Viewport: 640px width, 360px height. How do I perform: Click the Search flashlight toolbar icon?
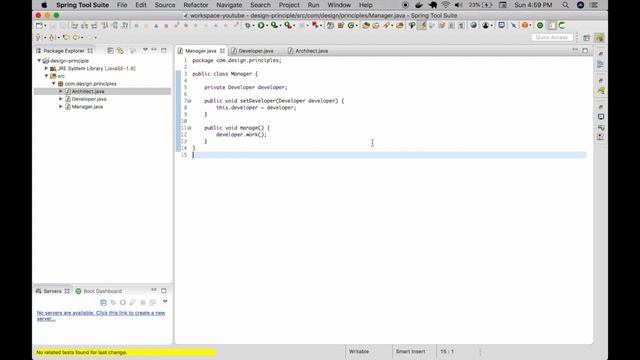tap(386, 25)
